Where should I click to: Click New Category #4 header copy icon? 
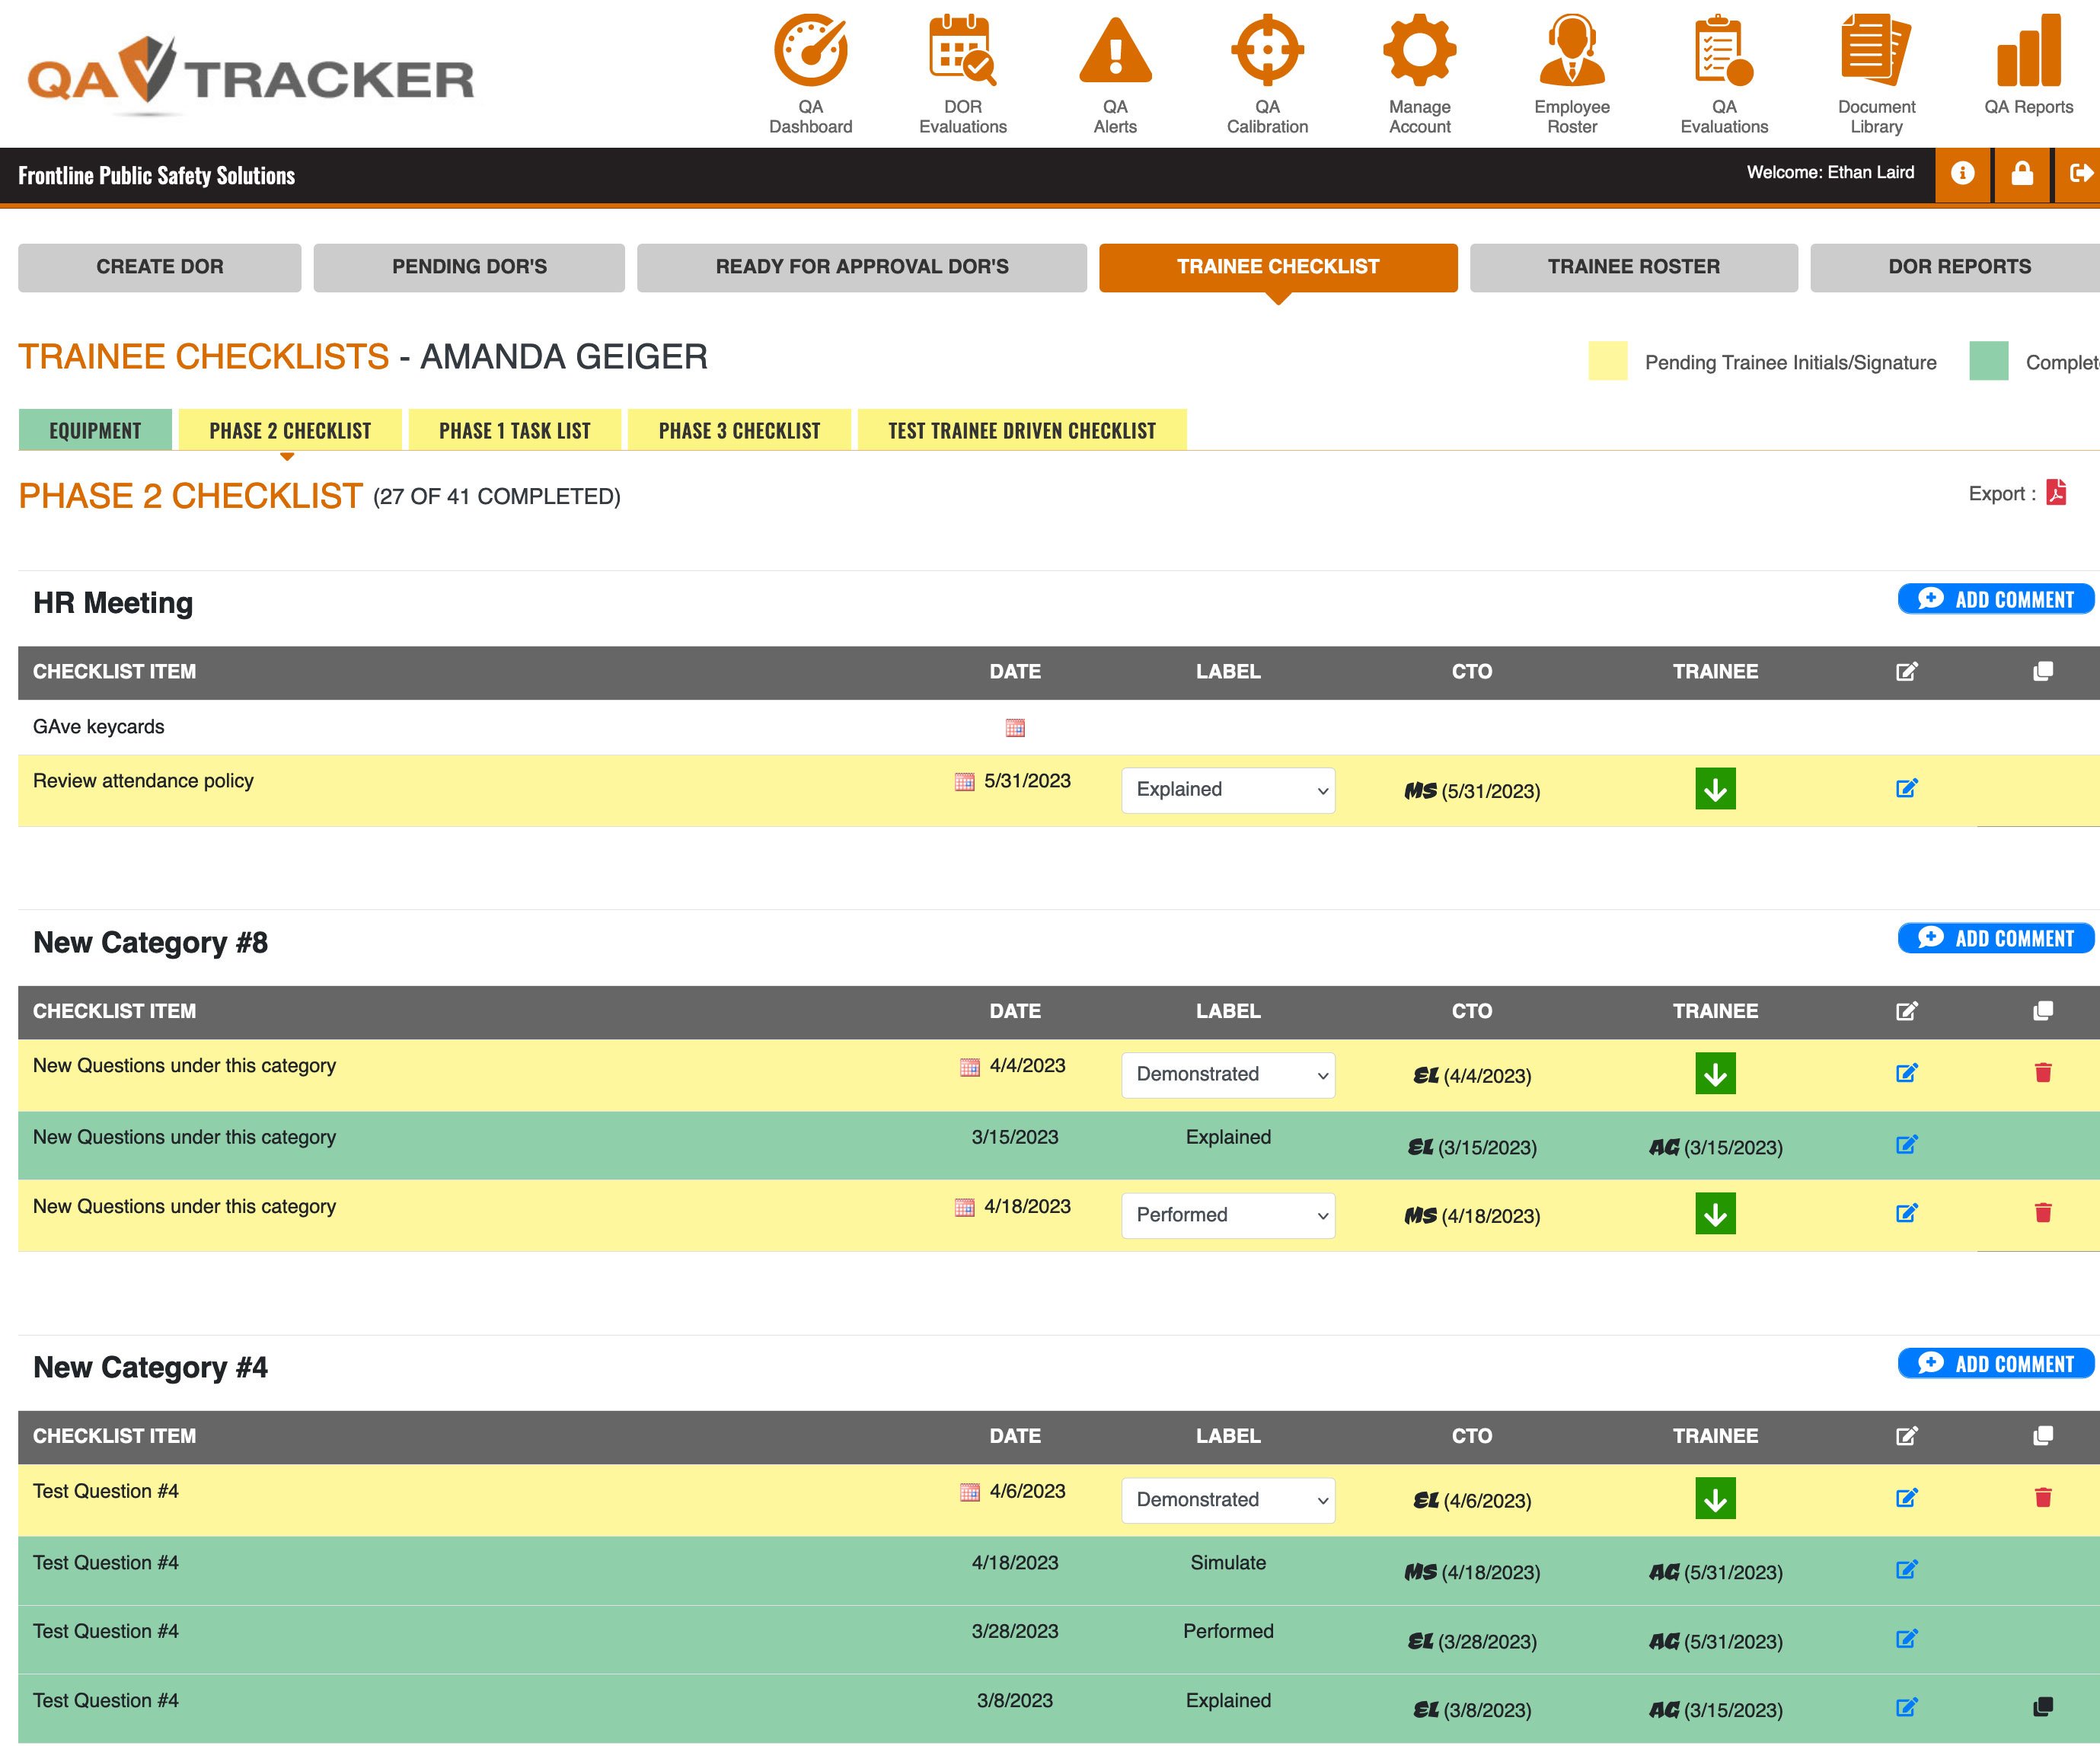(x=2043, y=1436)
